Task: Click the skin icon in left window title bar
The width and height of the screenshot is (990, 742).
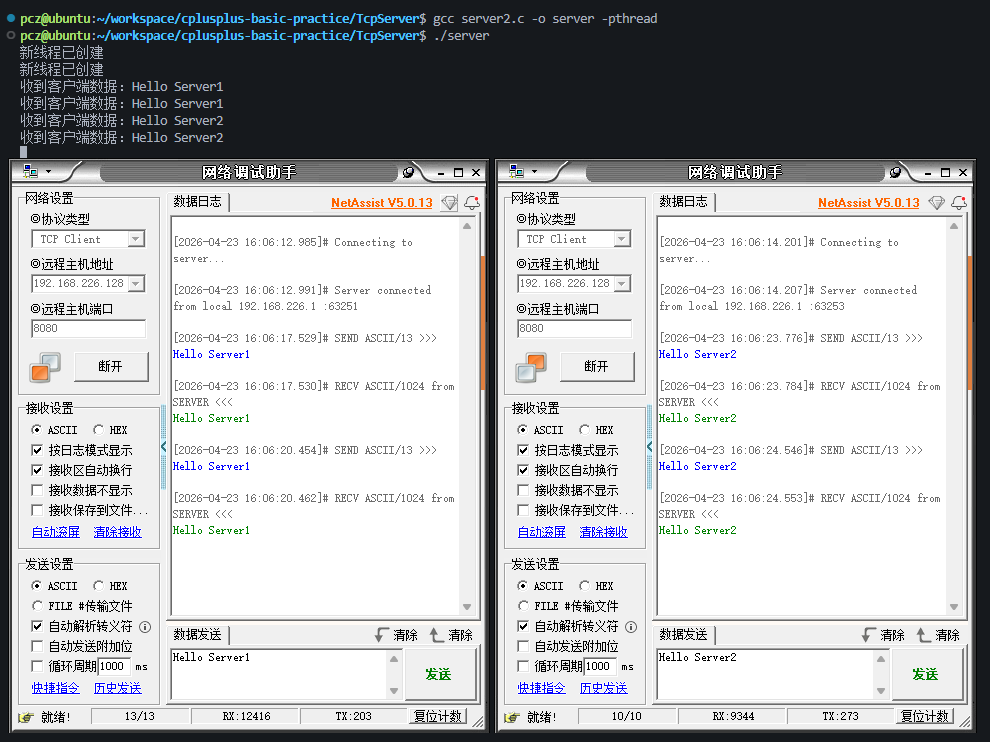Action: pyautogui.click(x=409, y=172)
